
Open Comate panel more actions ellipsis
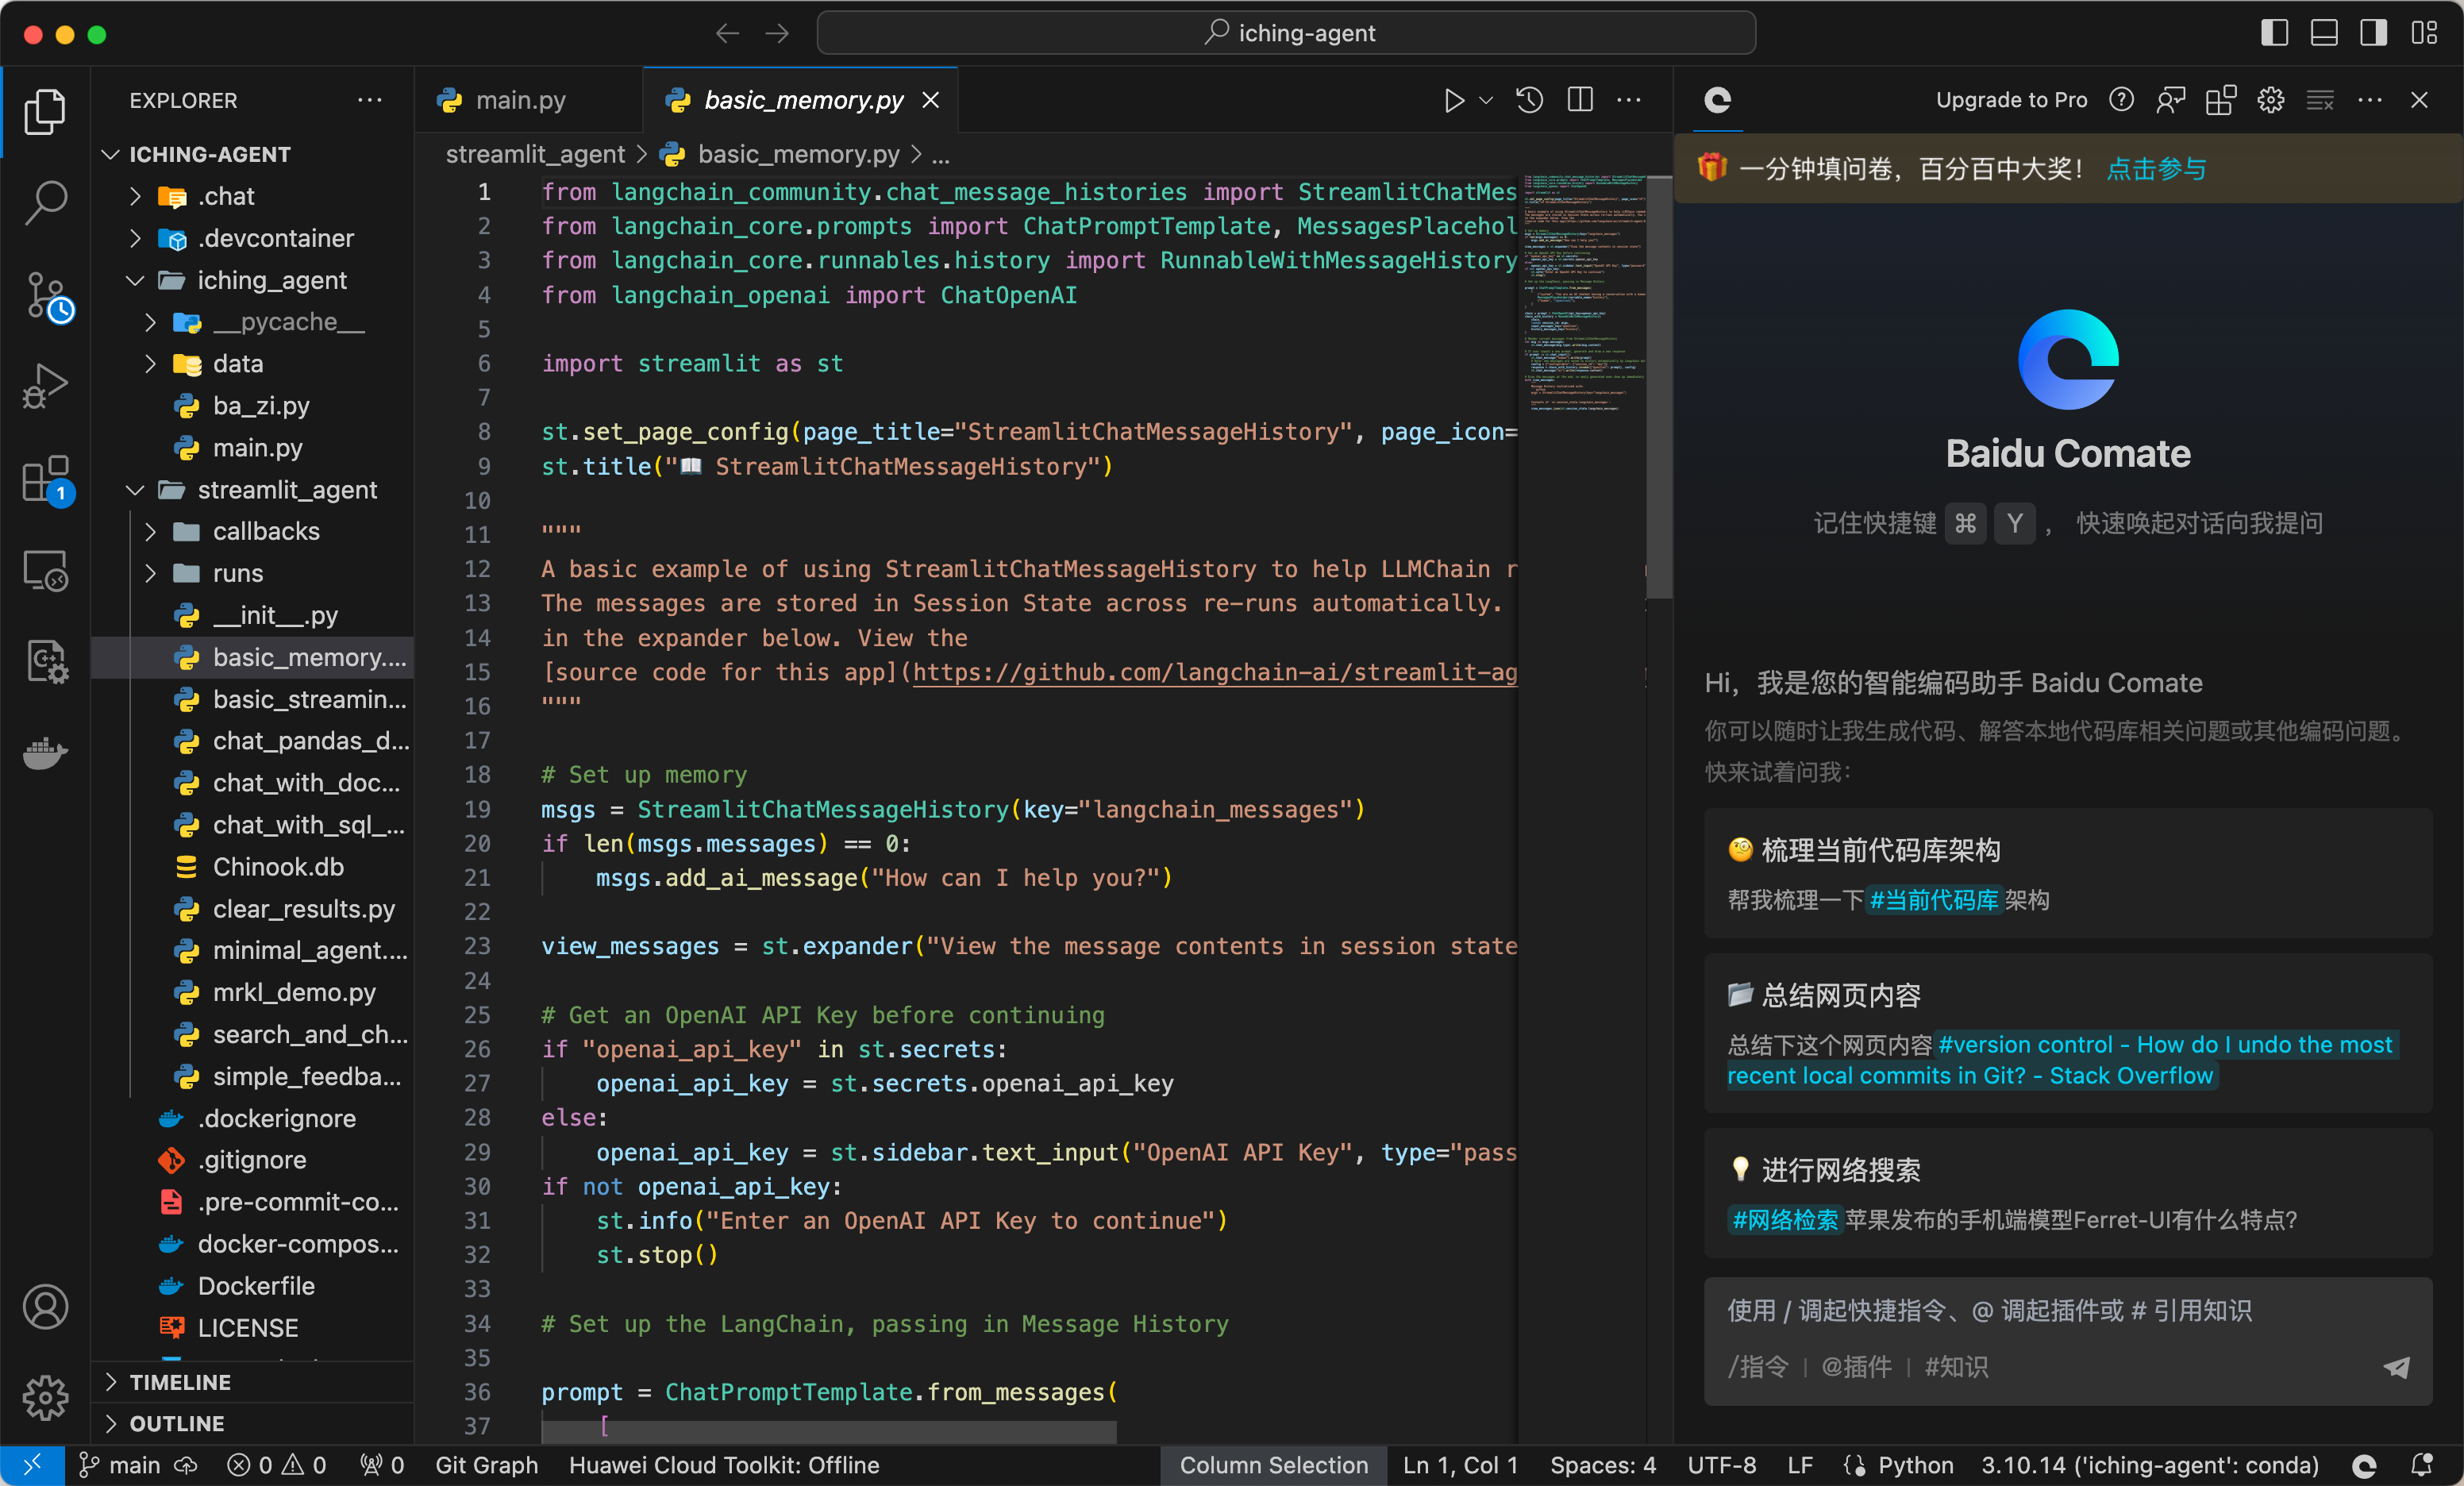[2369, 100]
